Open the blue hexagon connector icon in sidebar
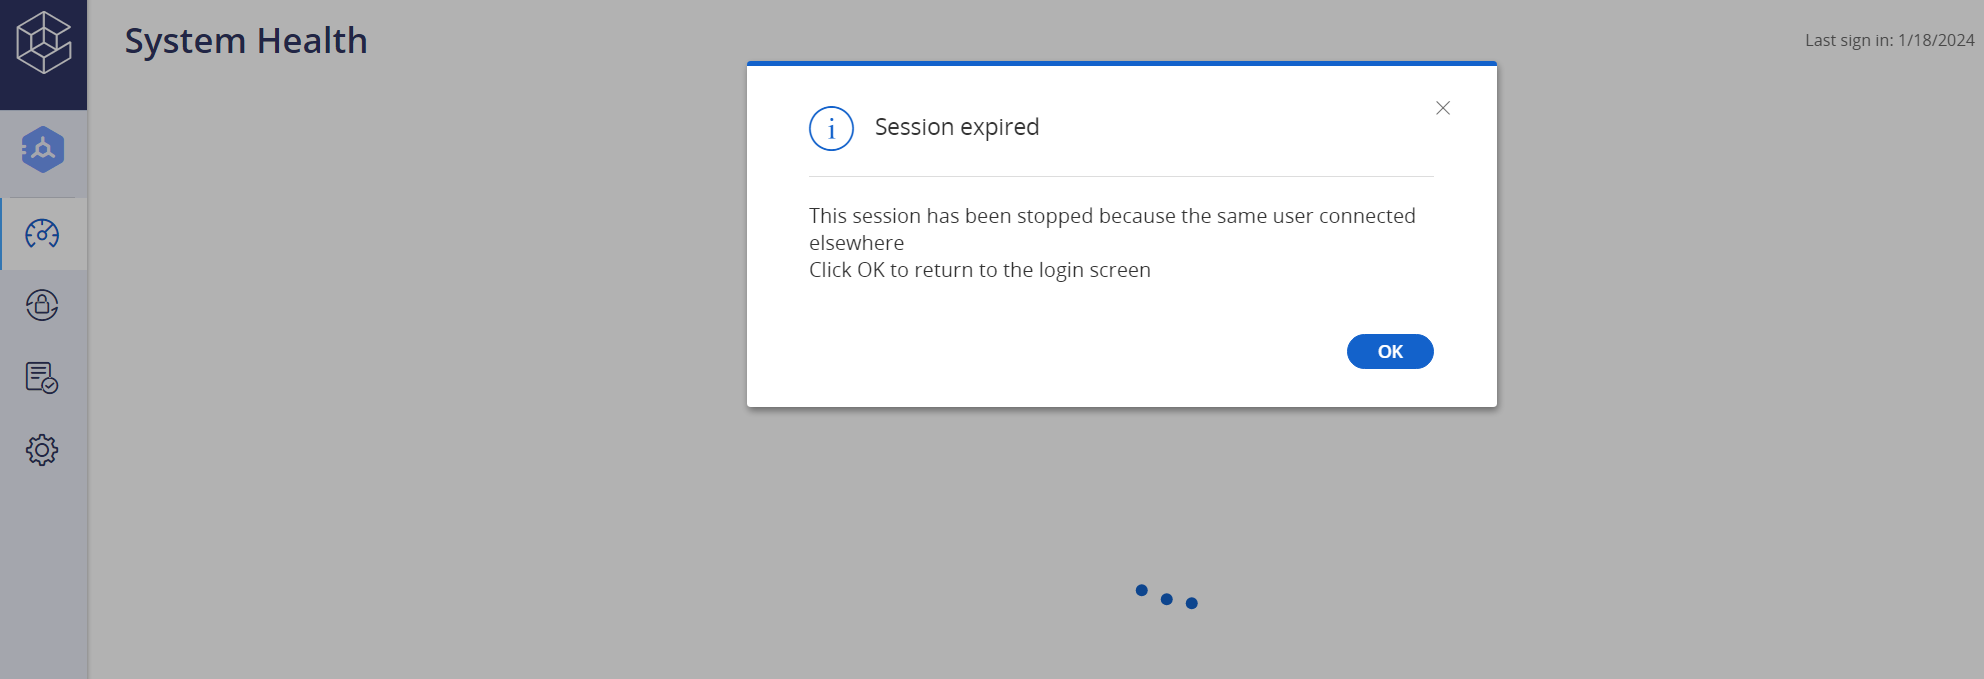 click(x=43, y=150)
